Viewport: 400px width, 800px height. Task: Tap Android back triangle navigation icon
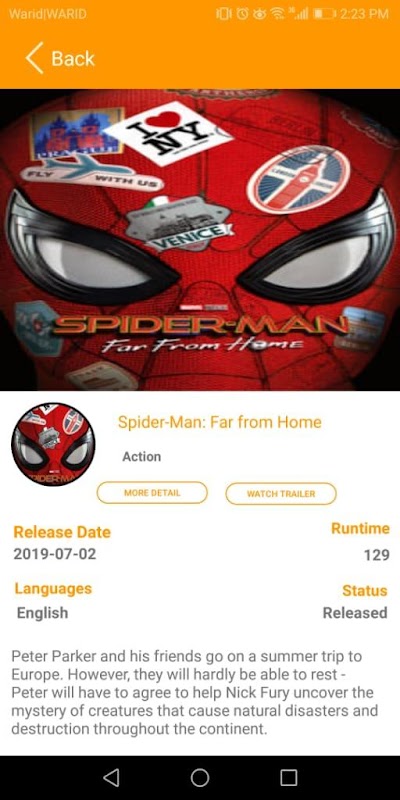(111, 778)
